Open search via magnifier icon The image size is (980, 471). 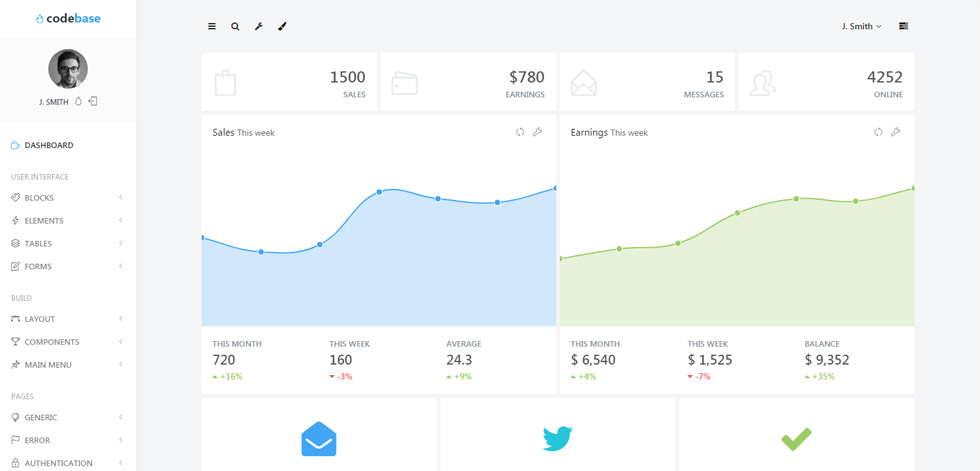235,26
